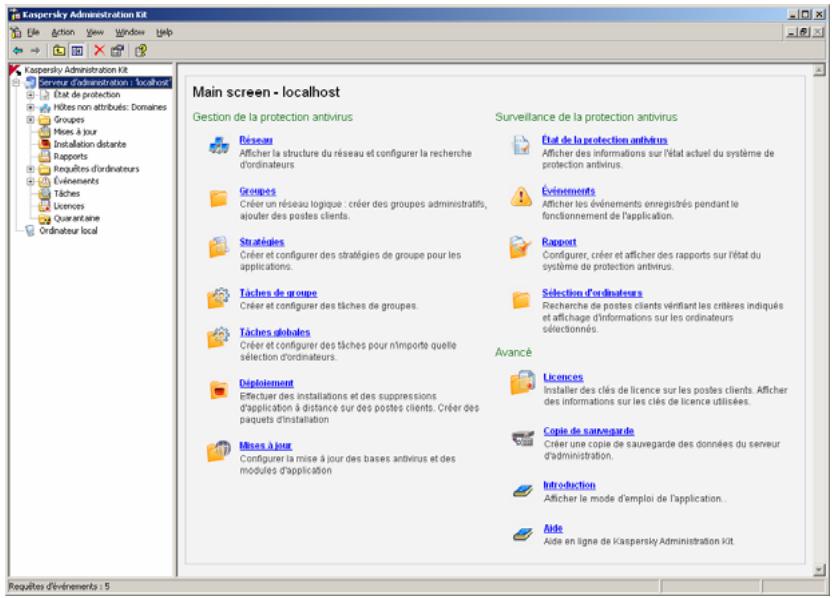Click the main-pane Licences folder icon
832x598 pixels.
pyautogui.click(x=522, y=383)
